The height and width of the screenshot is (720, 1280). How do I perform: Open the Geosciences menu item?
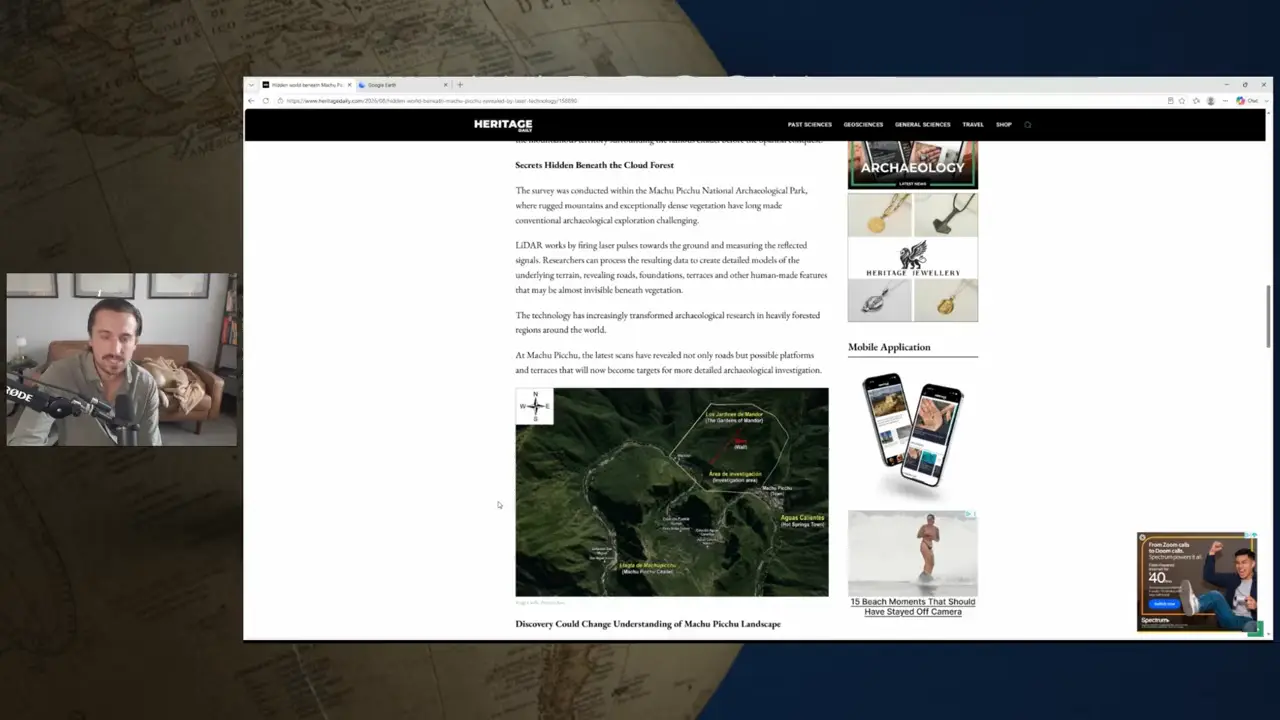[x=863, y=125]
